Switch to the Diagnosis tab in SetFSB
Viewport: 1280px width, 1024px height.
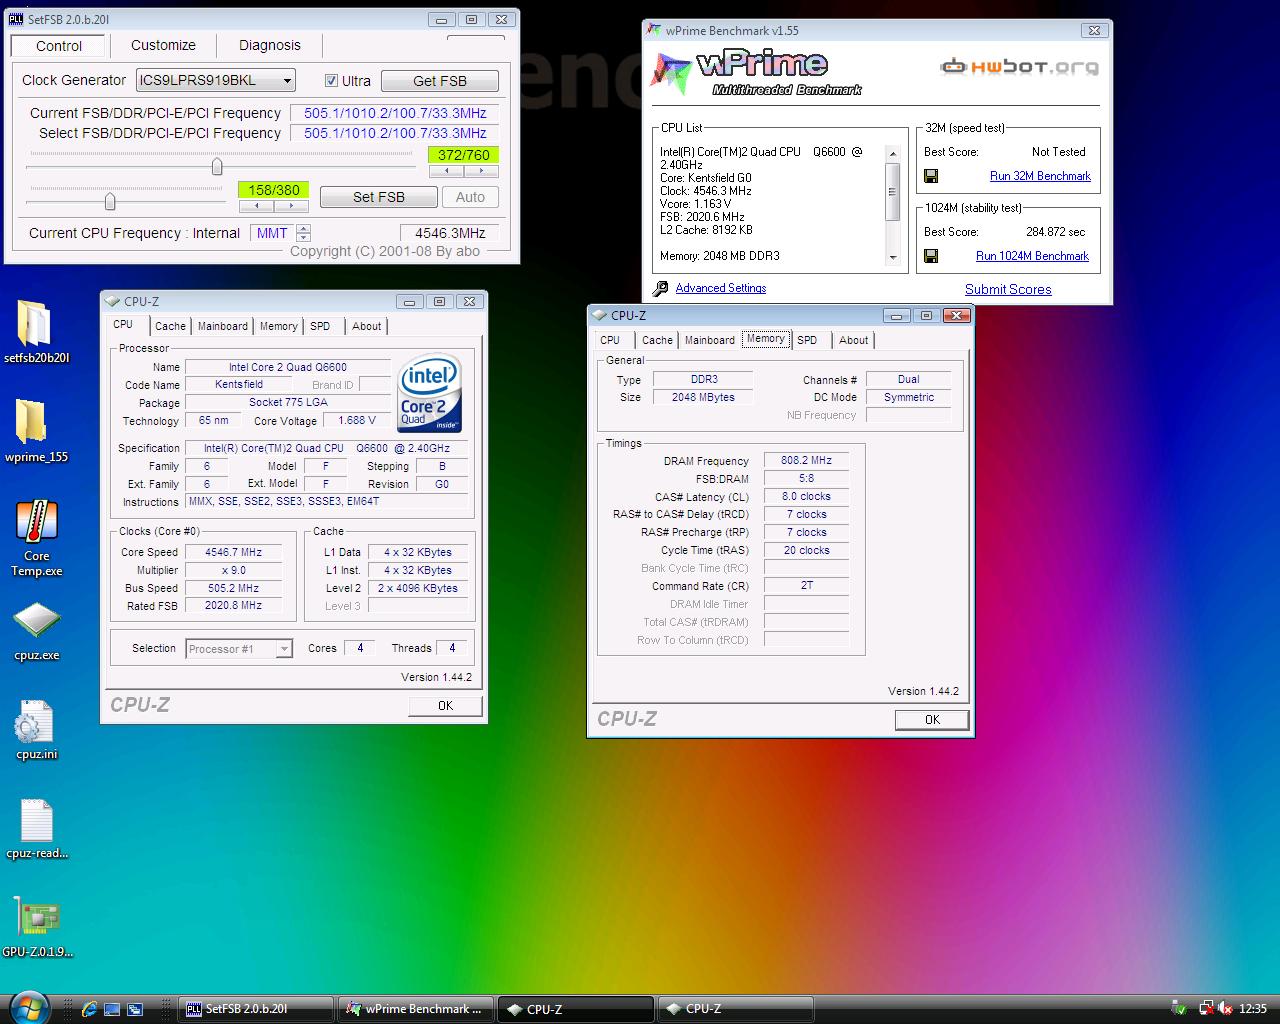(270, 45)
